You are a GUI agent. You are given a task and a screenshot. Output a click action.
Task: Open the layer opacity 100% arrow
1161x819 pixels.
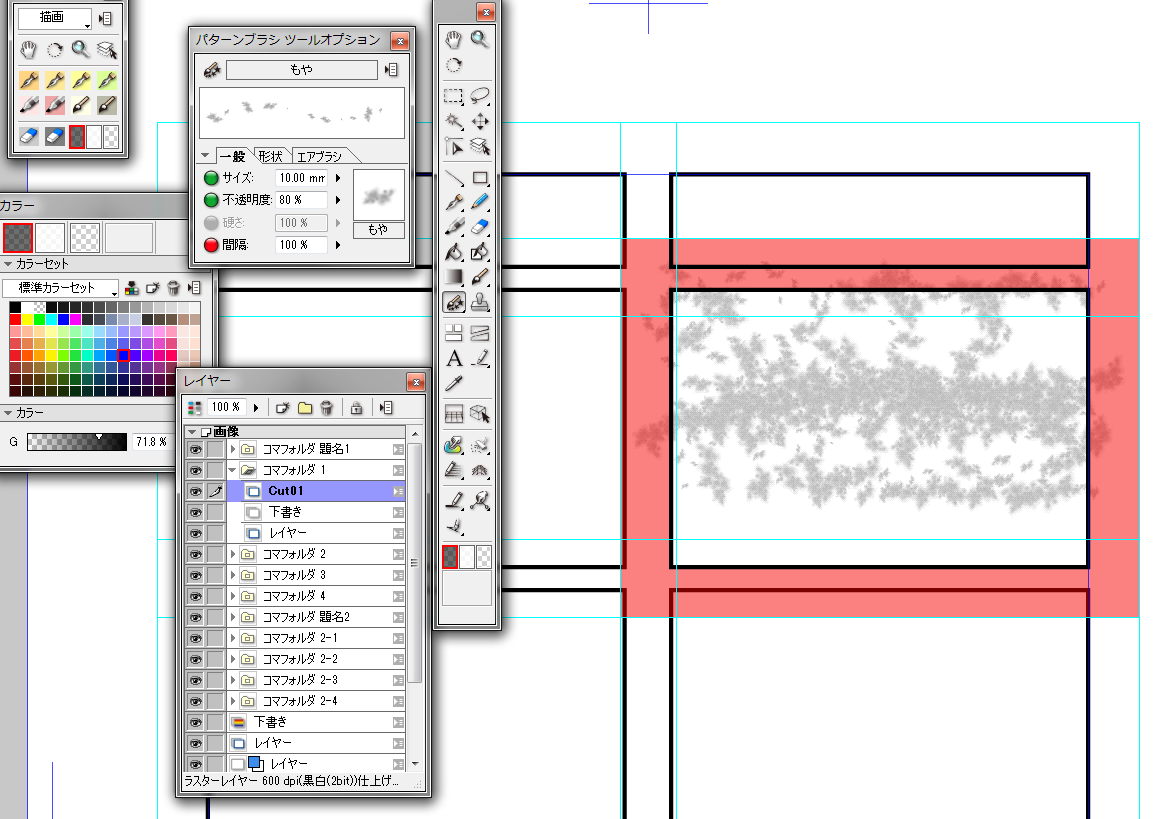pos(256,407)
